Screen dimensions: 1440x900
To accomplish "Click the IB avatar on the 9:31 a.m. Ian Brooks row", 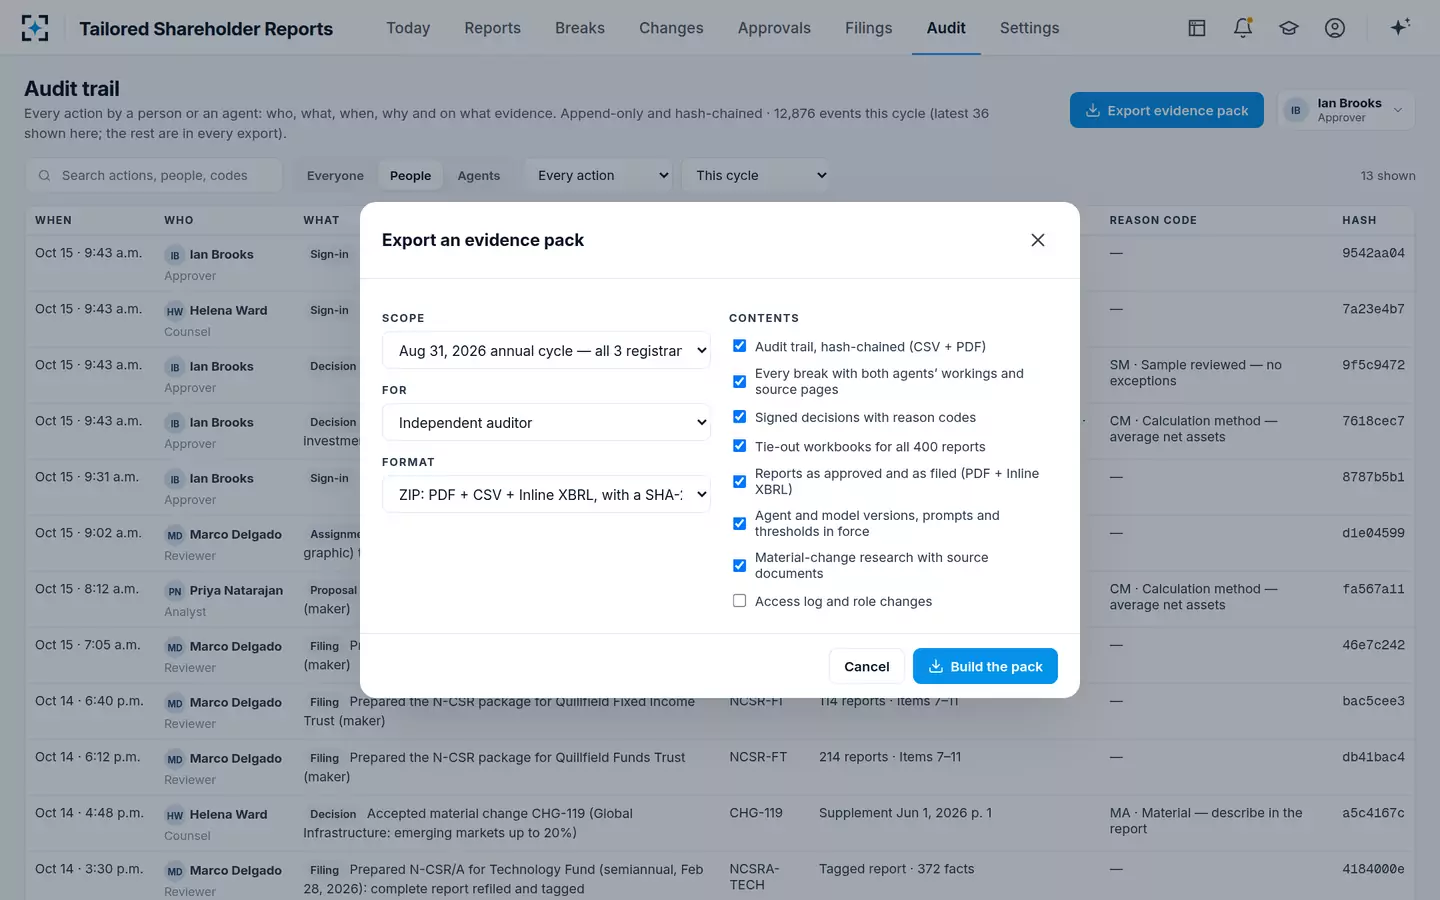I will [175, 479].
